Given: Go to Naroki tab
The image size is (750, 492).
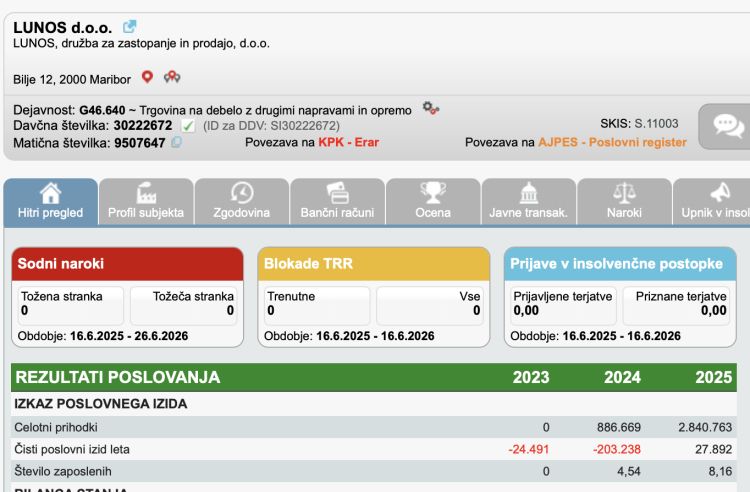Looking at the screenshot, I should point(624,201).
